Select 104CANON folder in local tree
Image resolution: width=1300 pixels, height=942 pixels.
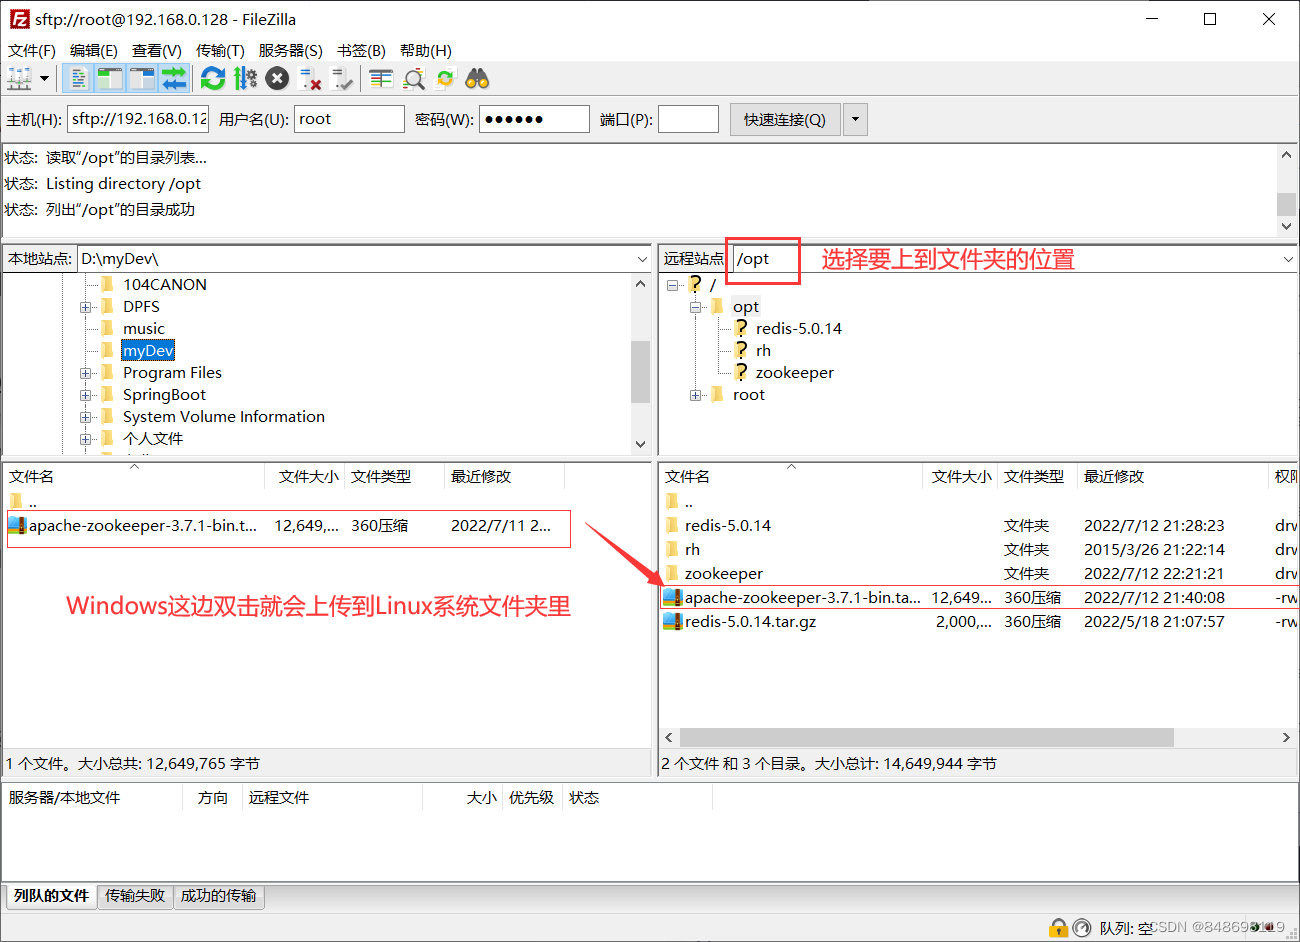165,284
